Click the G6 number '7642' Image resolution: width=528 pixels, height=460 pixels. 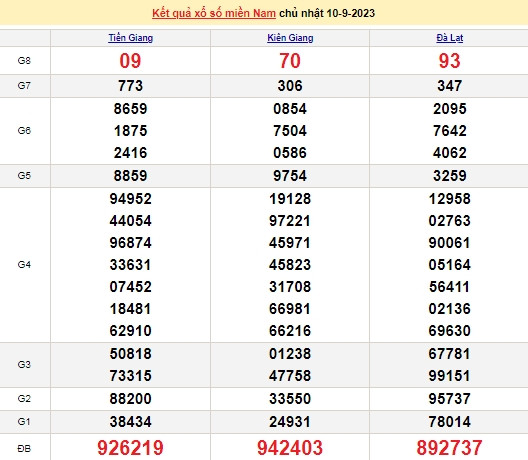450,131
